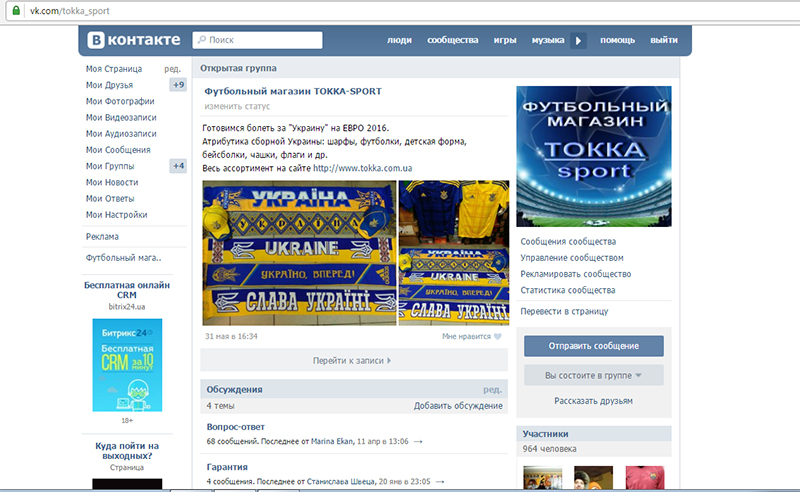Open Мои Друзья in the sidebar
Image resolution: width=800 pixels, height=492 pixels.
click(109, 85)
